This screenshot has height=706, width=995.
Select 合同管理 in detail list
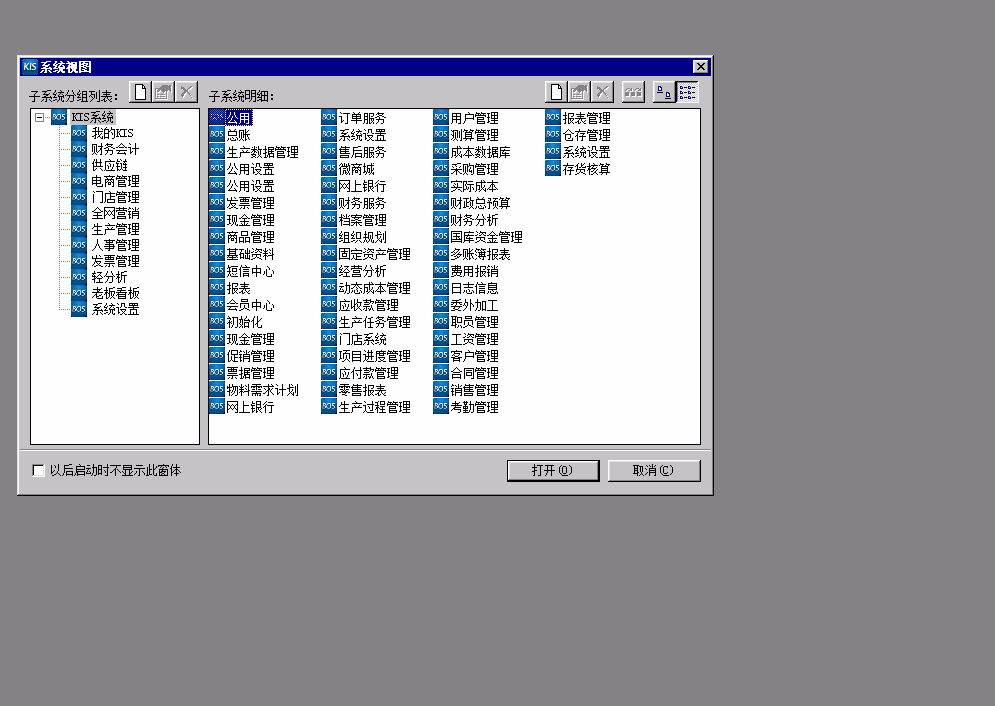tap(474, 373)
